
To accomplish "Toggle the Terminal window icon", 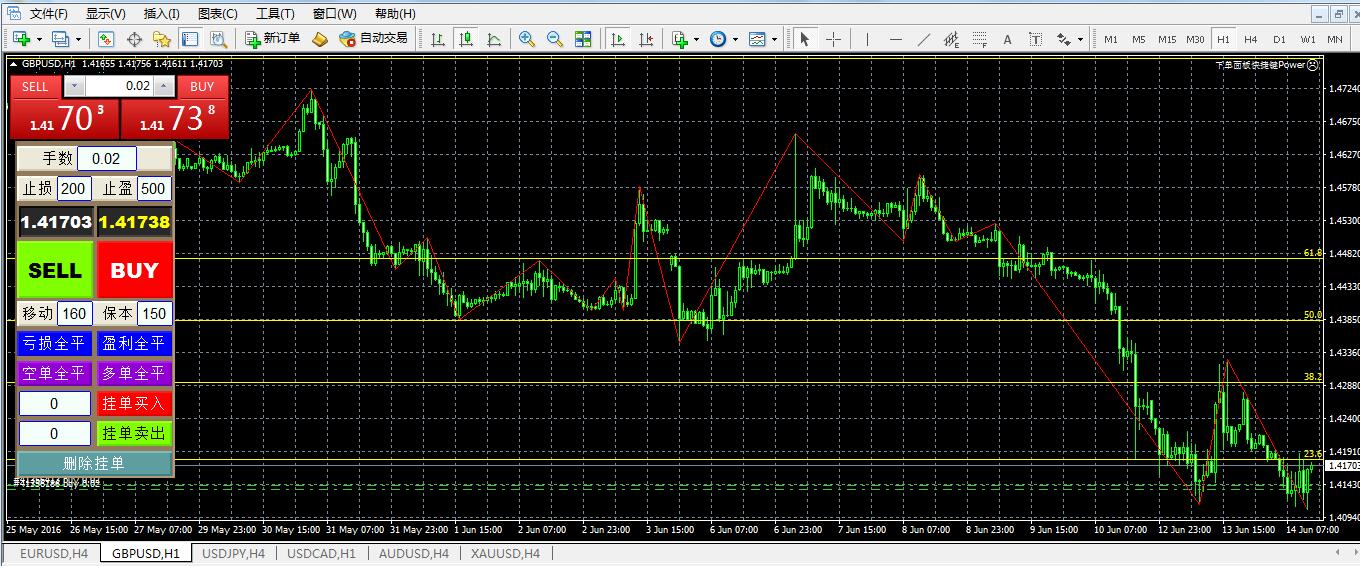I will [190, 39].
